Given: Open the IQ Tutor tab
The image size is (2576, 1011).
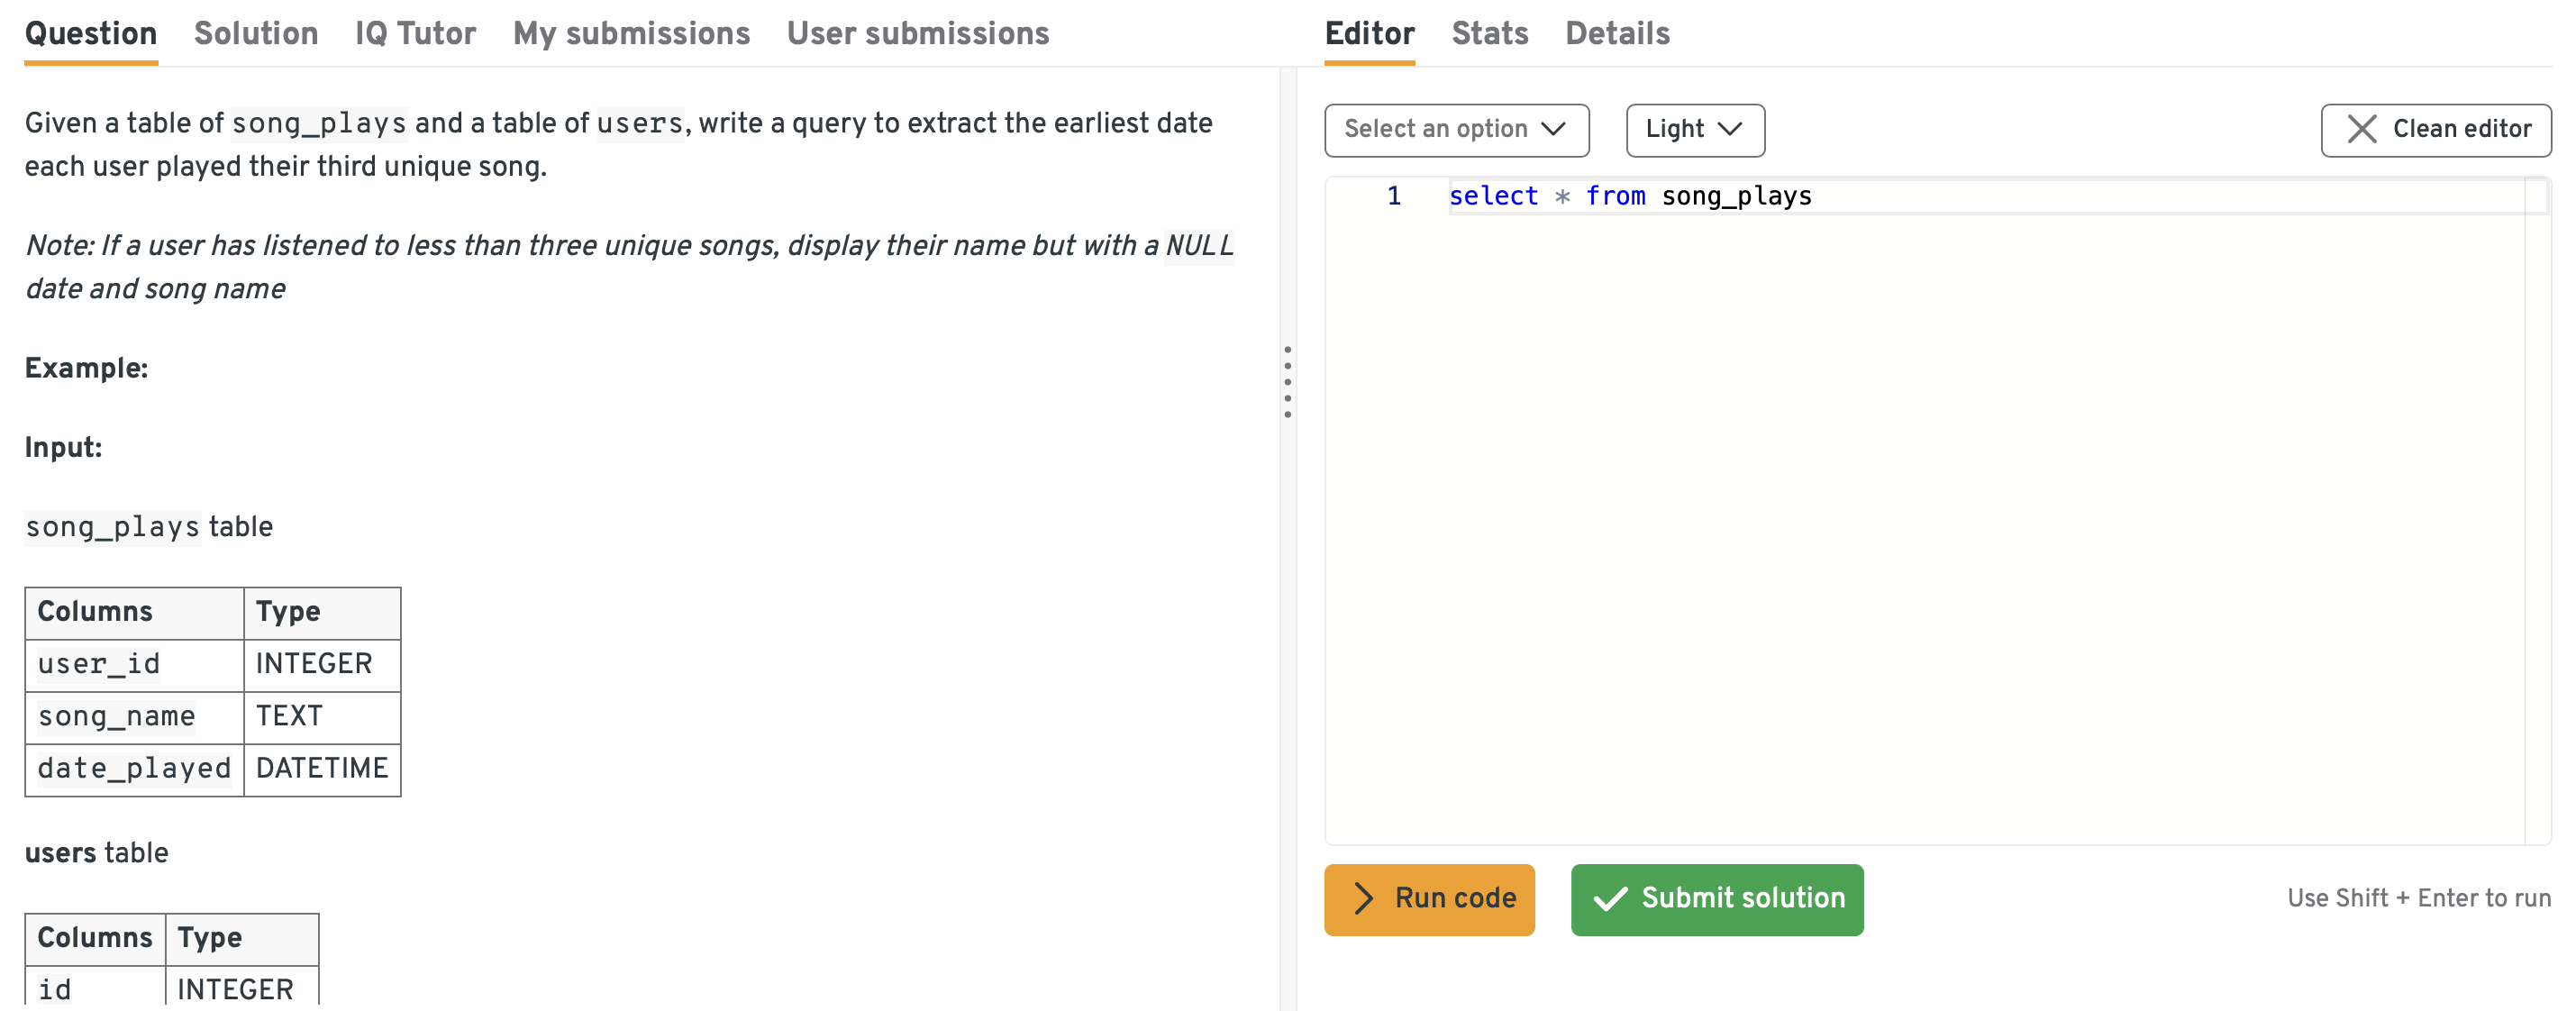Looking at the screenshot, I should coord(415,34).
